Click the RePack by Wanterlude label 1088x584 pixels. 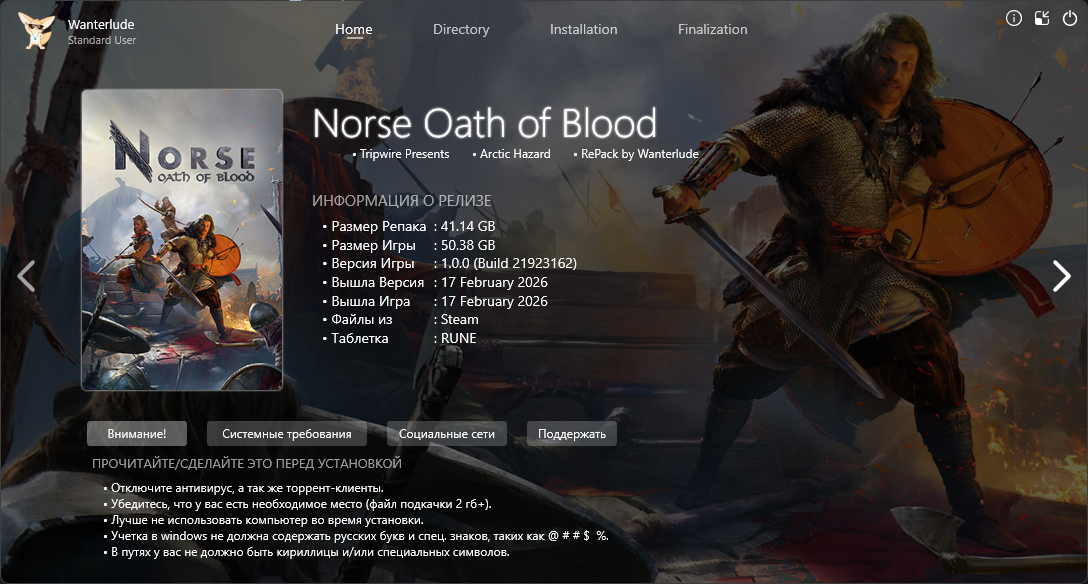coord(640,154)
